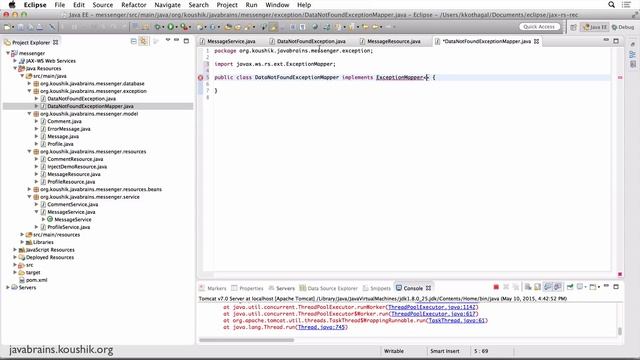Open the Apple menu
This screenshot has width=640, height=360.
12,5
